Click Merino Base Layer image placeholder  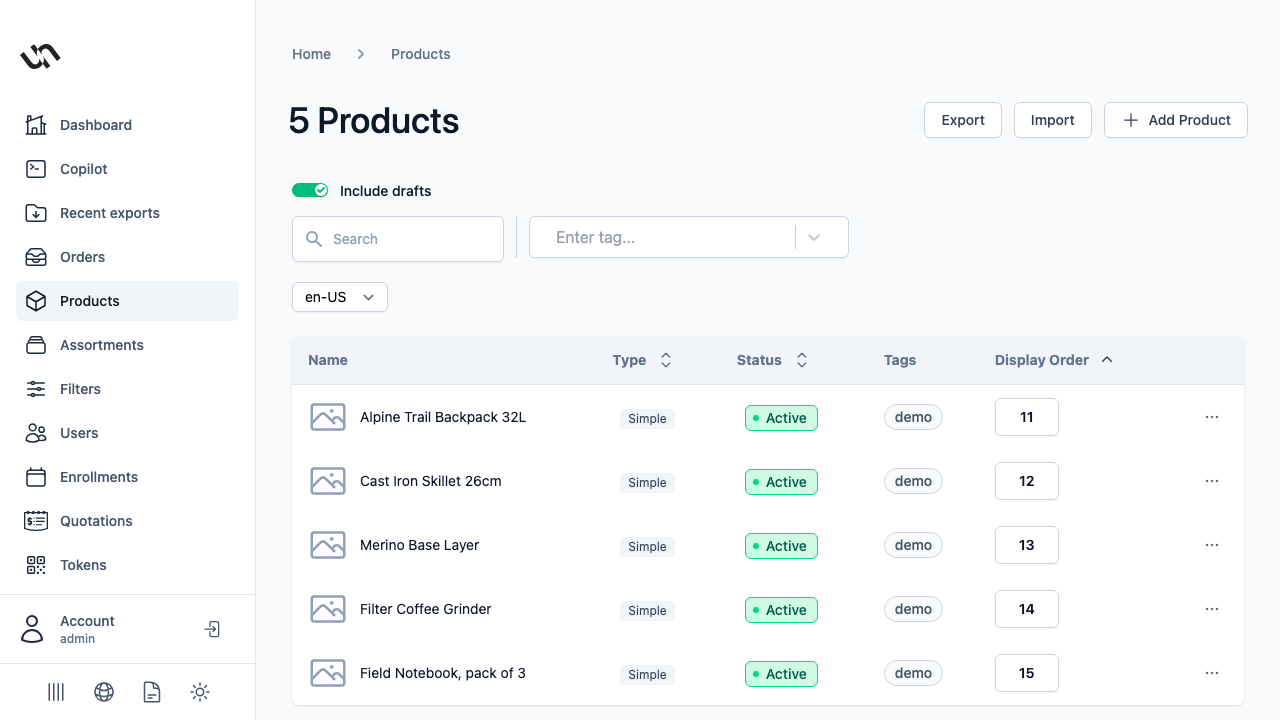tap(328, 545)
